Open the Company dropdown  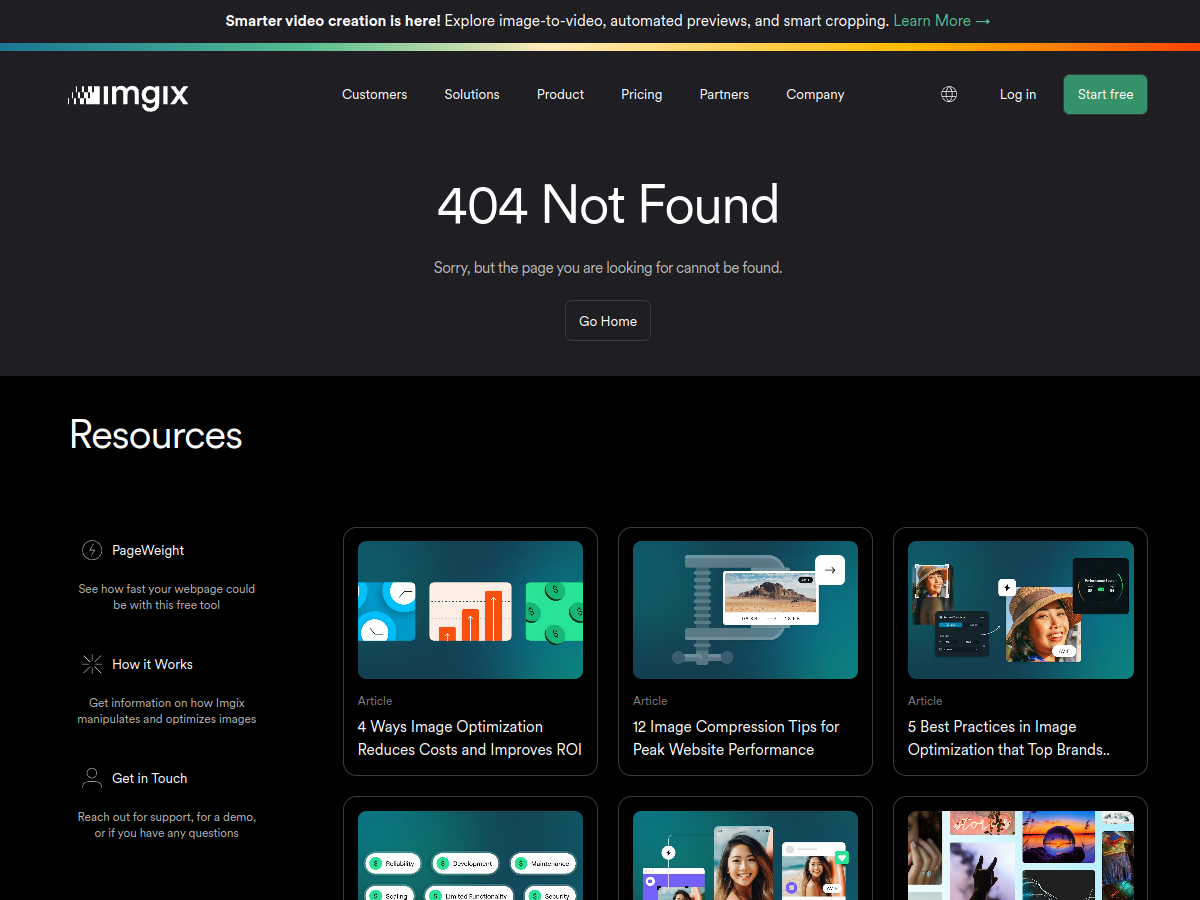click(x=815, y=94)
